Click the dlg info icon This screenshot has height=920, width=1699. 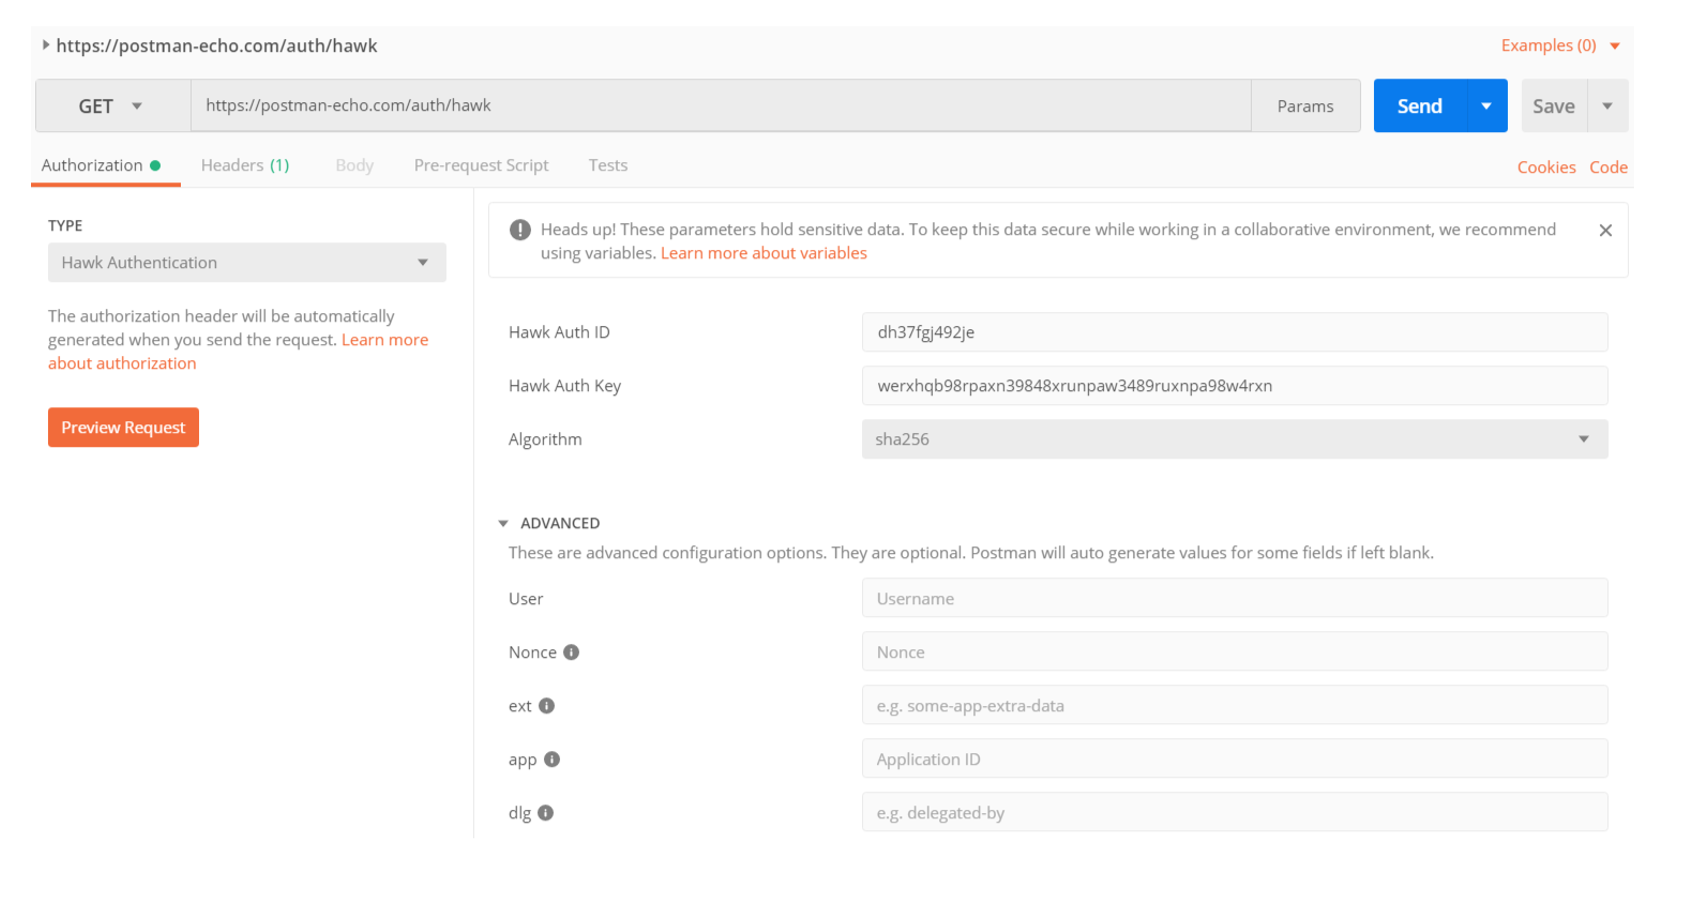(x=545, y=813)
